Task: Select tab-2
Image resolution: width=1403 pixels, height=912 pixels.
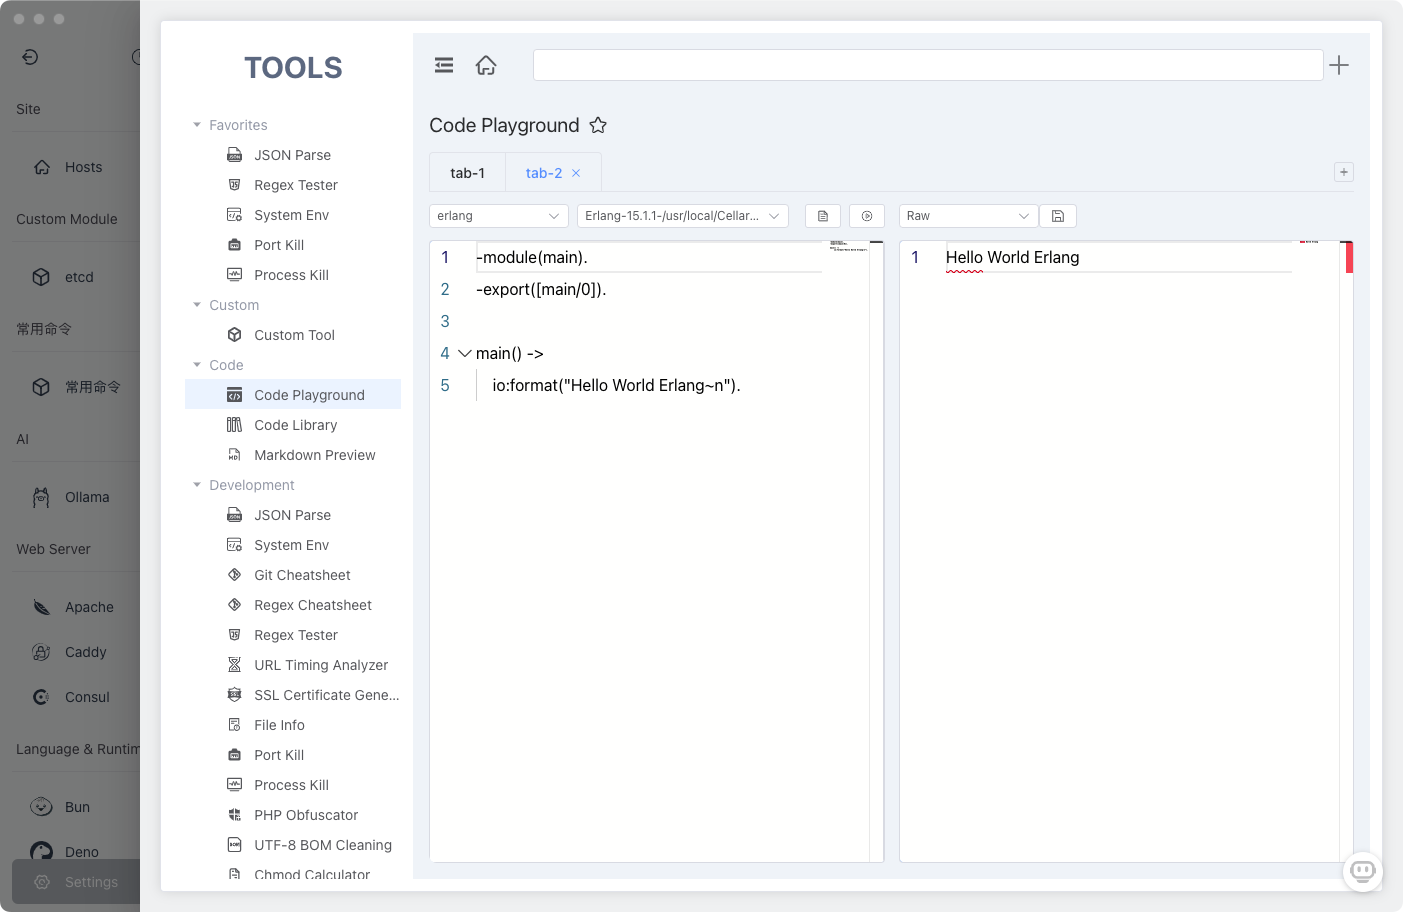Action: point(544,173)
